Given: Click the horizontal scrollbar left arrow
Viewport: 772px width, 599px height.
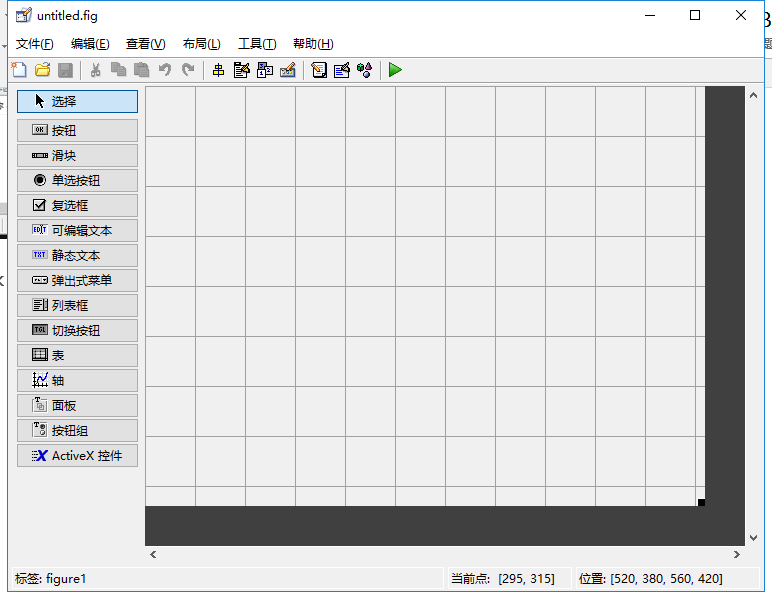Looking at the screenshot, I should point(153,555).
